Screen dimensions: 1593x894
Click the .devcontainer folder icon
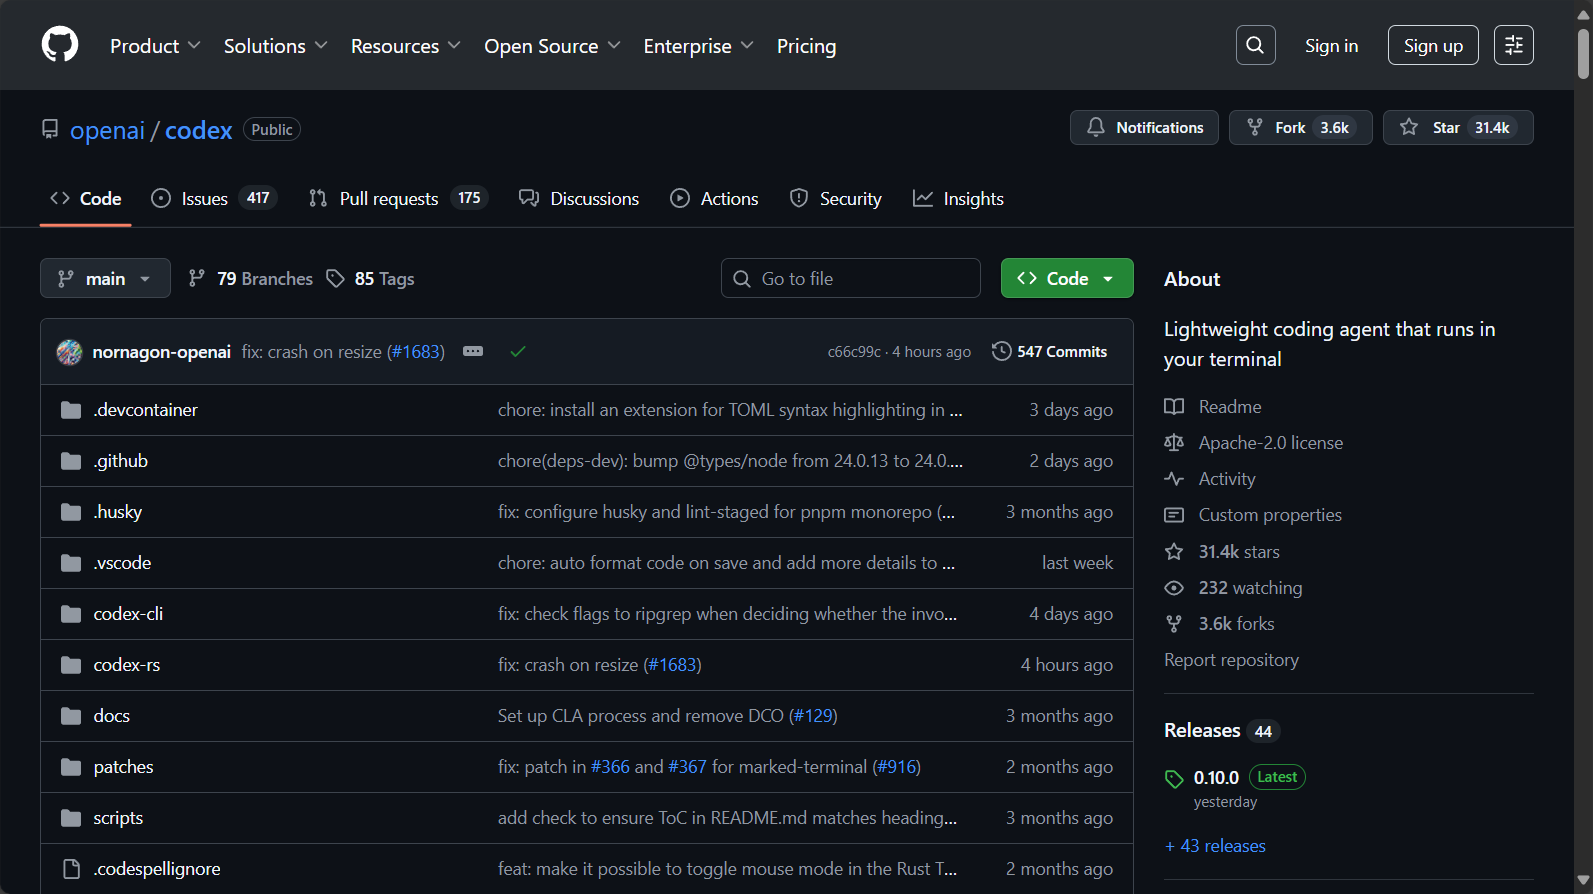click(x=71, y=410)
